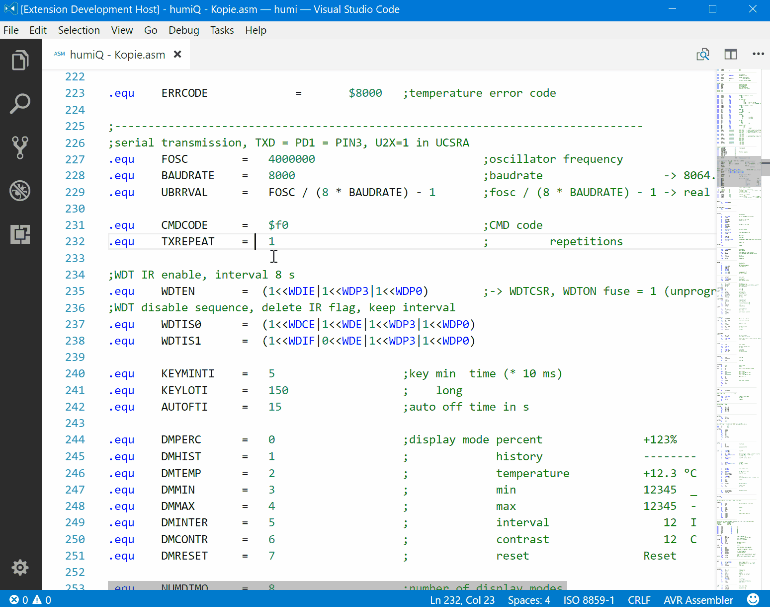770x607 pixels.
Task: Click the ';oscillator frequency' comment
Action: [553, 159]
